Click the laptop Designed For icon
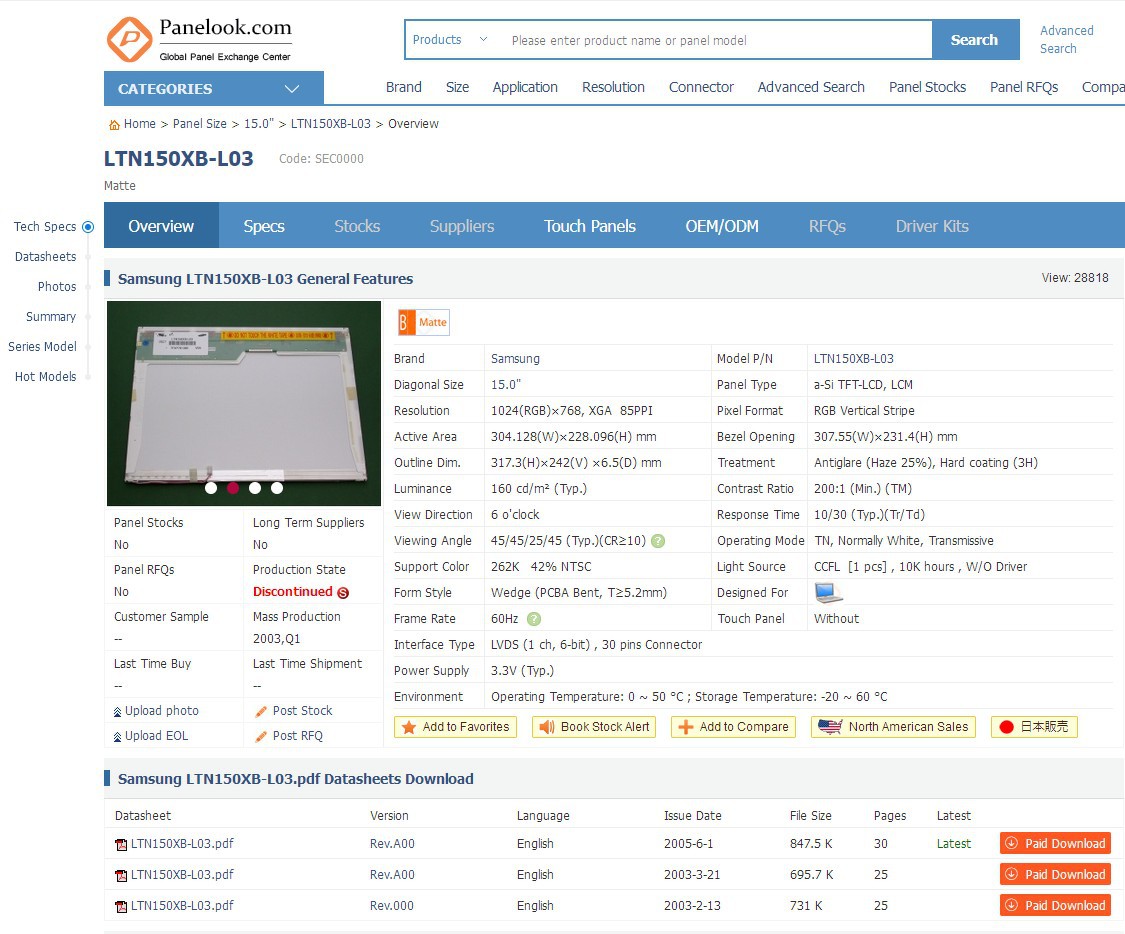Screen dimensions: 1125x934 coord(828,593)
